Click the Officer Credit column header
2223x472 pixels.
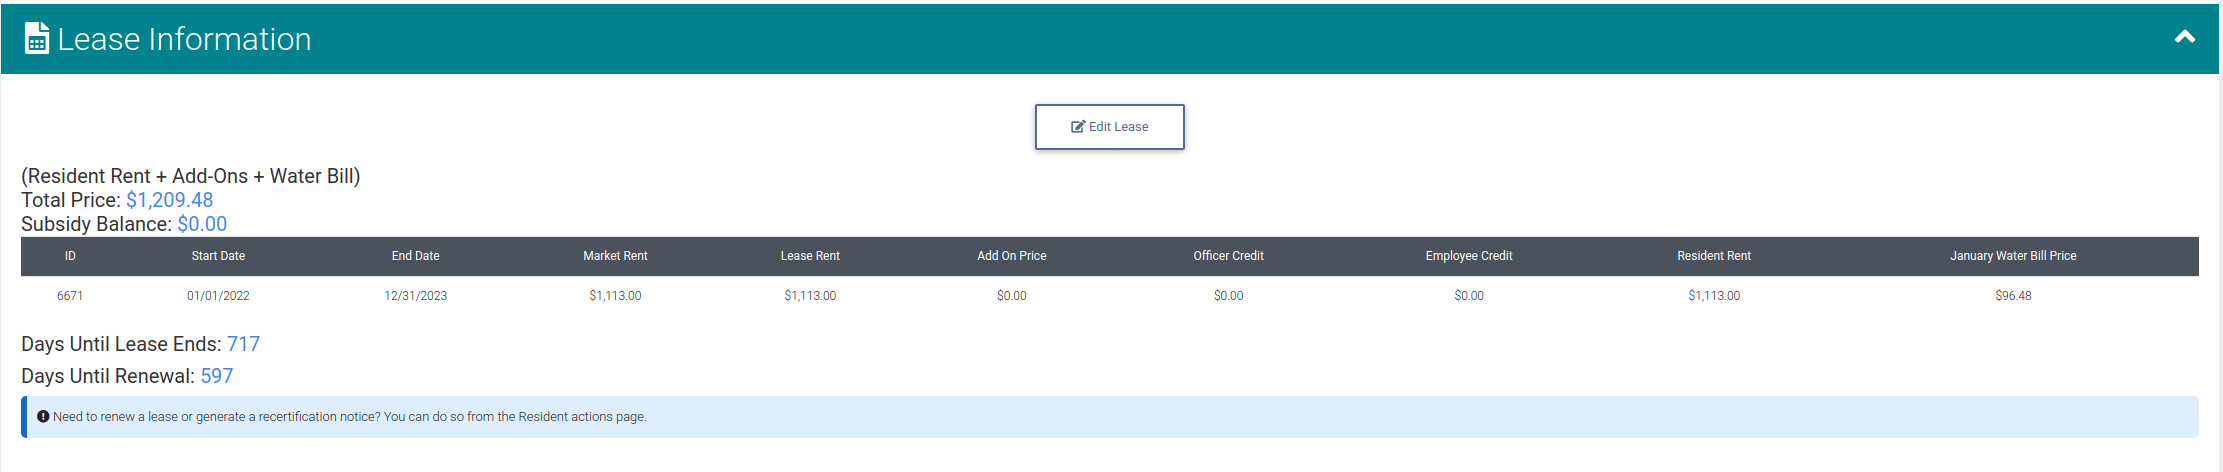point(1228,256)
